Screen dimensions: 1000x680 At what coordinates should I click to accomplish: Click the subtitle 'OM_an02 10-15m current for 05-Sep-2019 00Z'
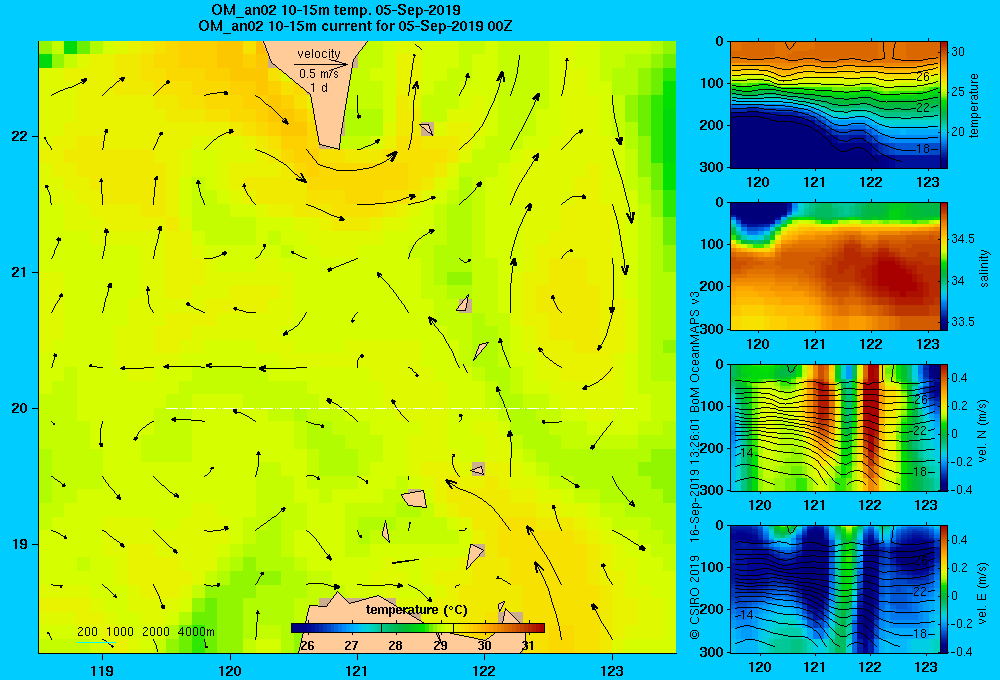click(355, 26)
